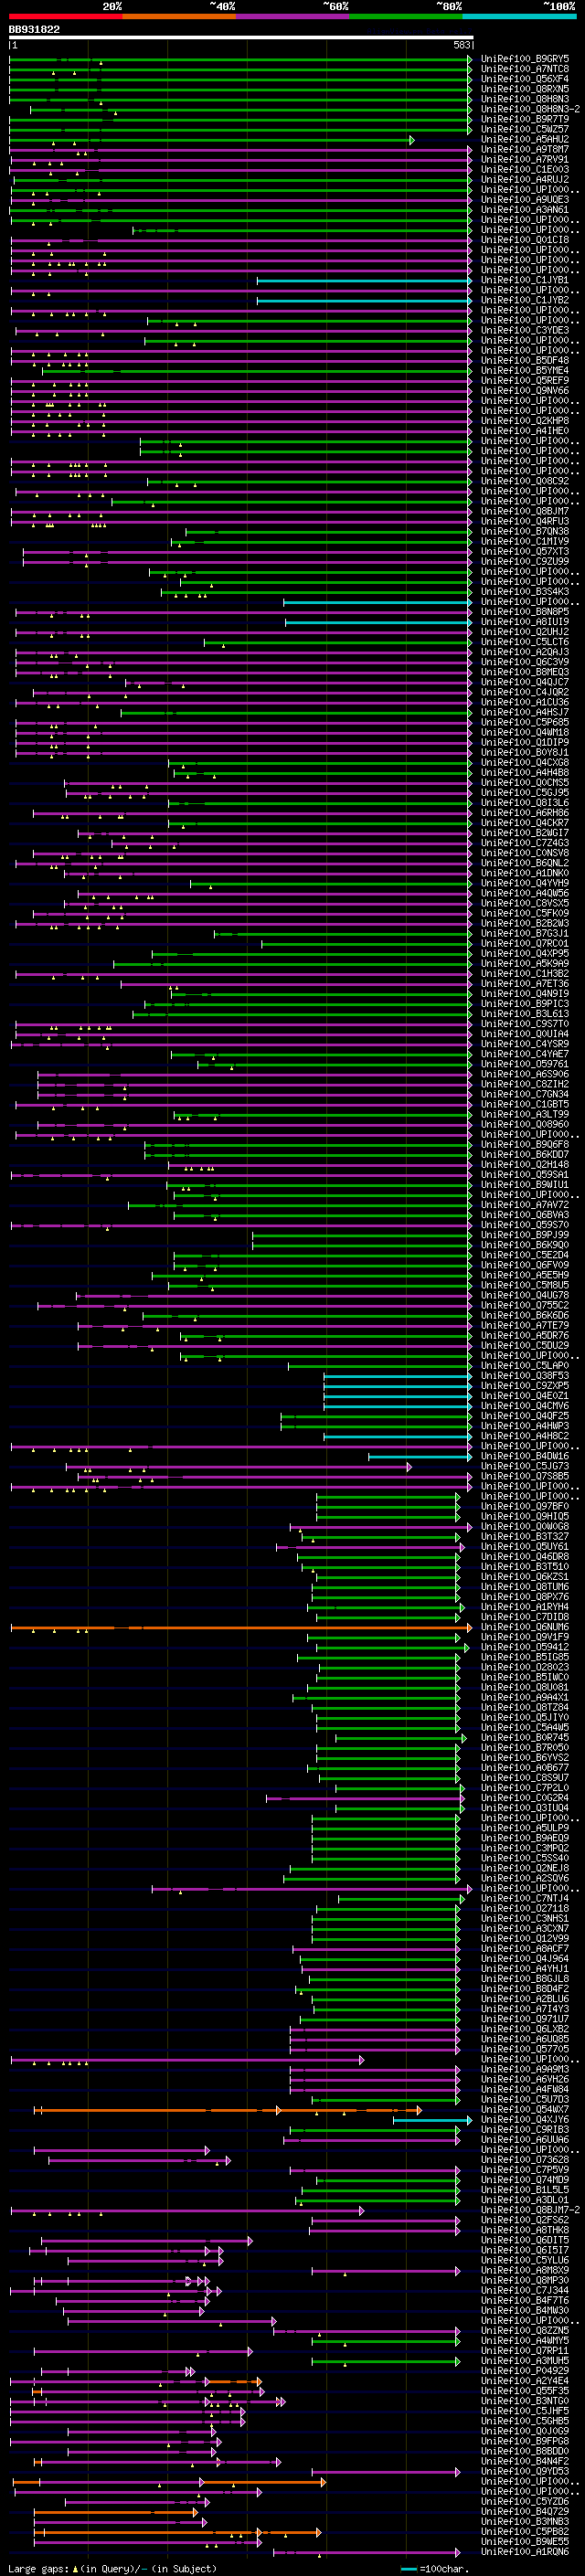Select the UniRef100_Q9NV66 label
This screenshot has width=585, height=2576.
click(x=525, y=391)
